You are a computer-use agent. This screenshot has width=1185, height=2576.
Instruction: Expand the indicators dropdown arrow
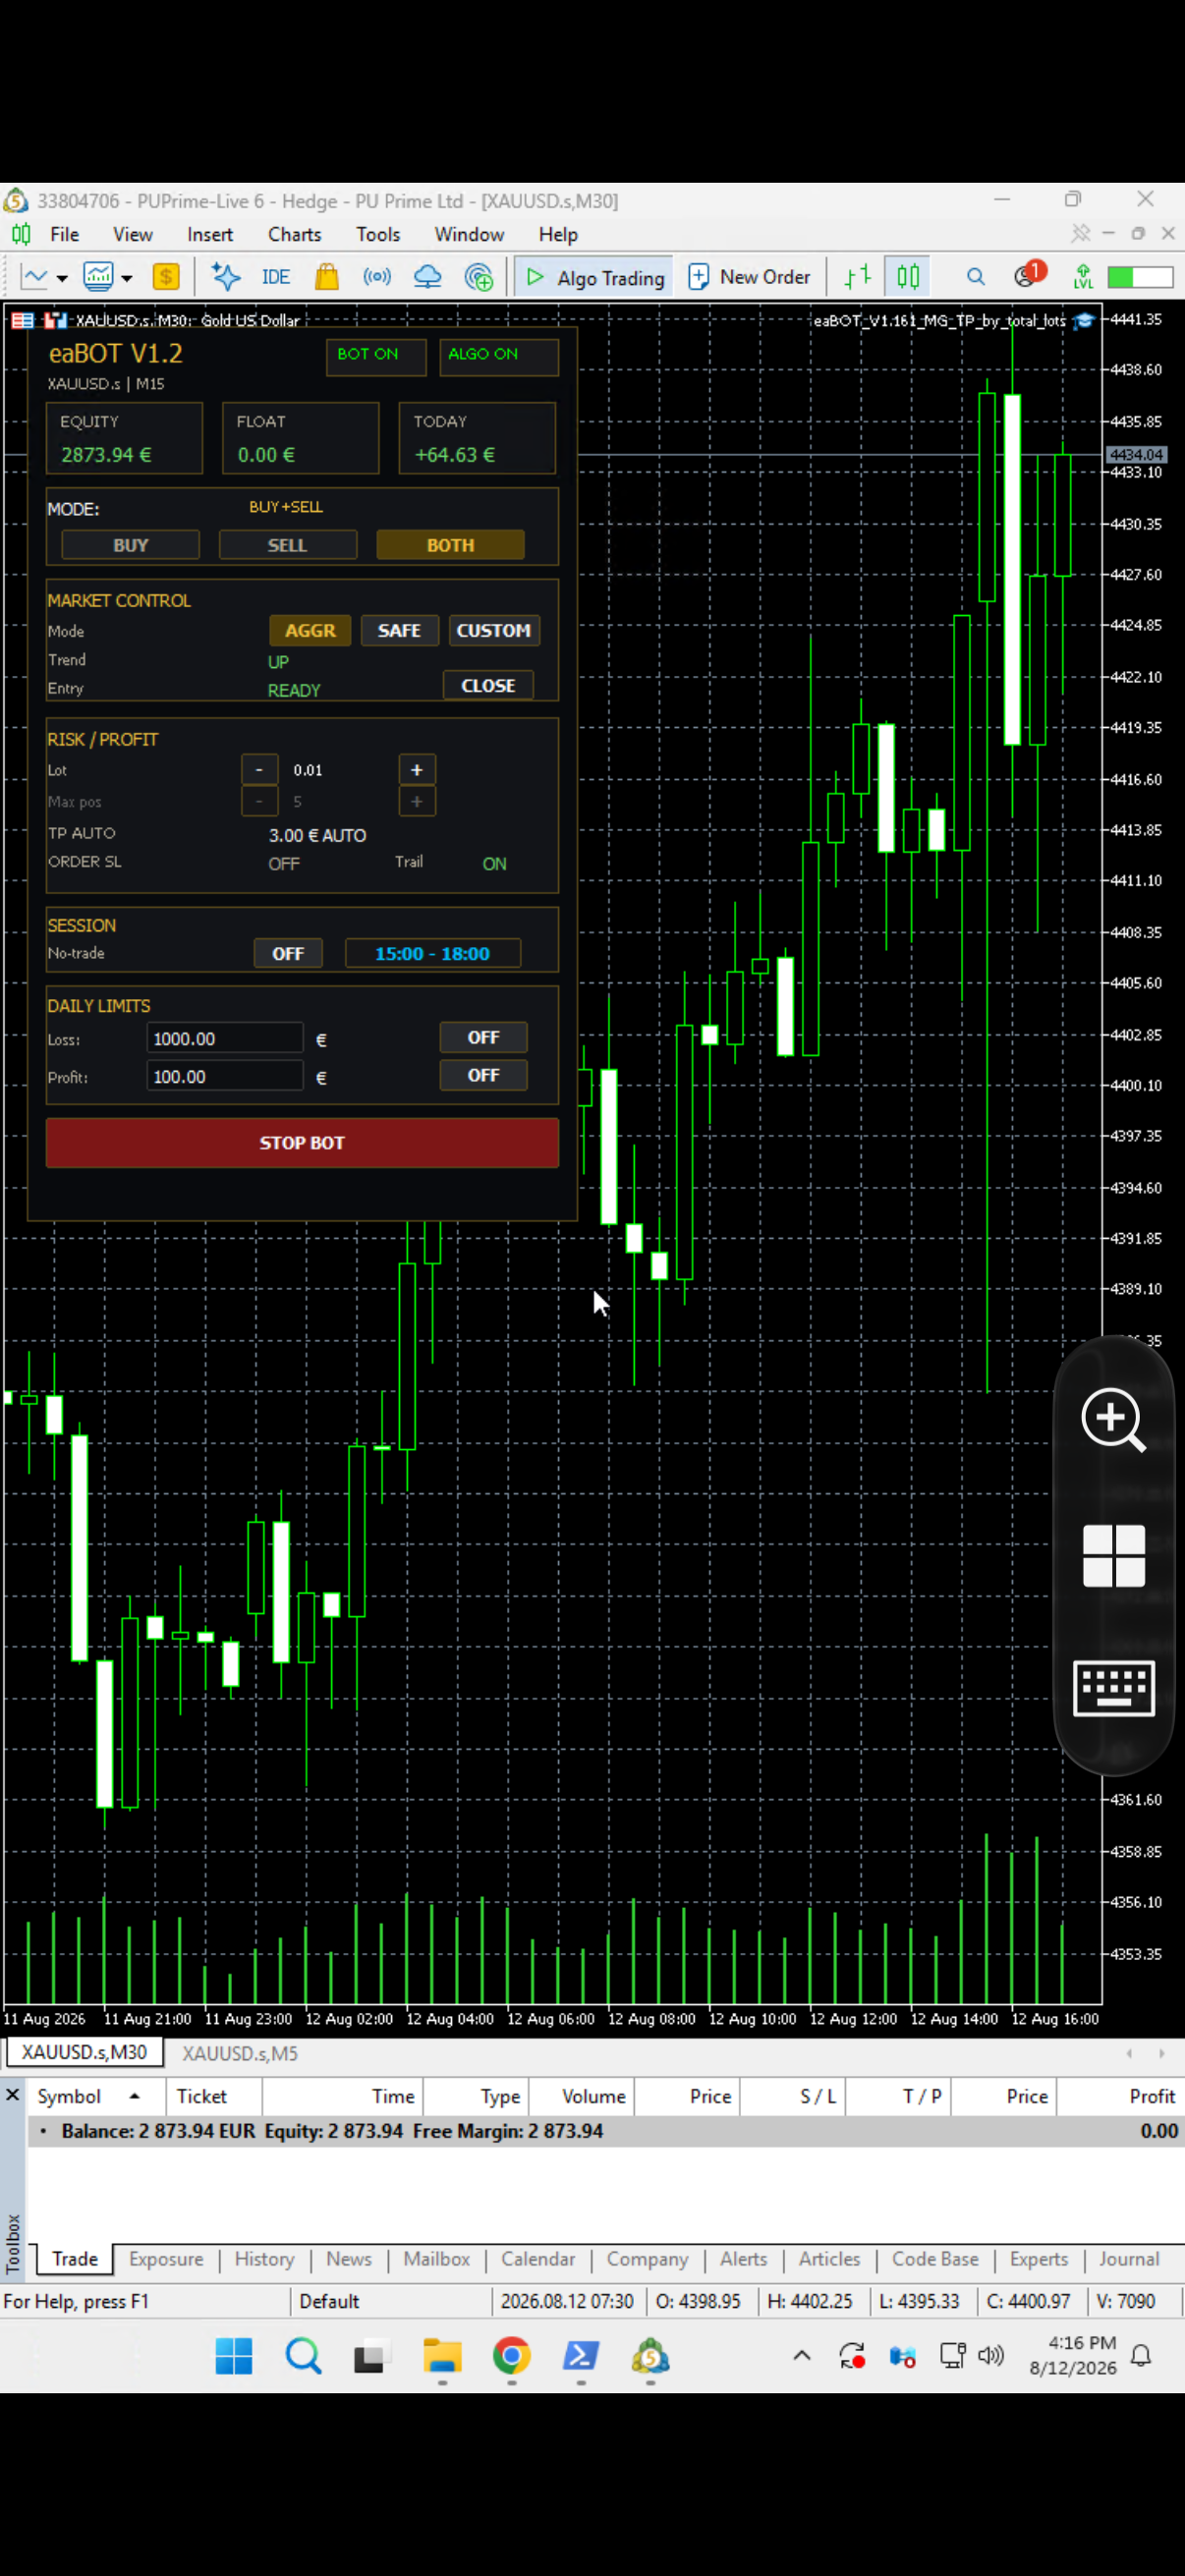pos(127,278)
